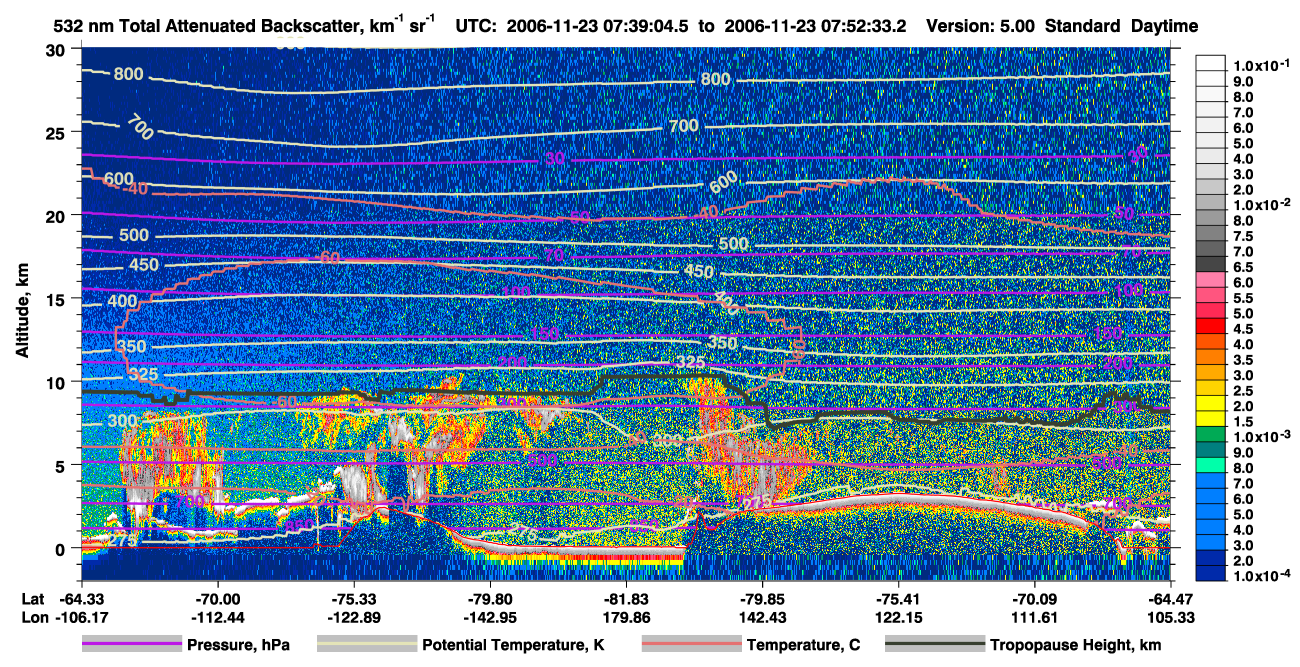Click colorbar label 7.5
Screen dimensions: 1300x667
(x=1245, y=236)
